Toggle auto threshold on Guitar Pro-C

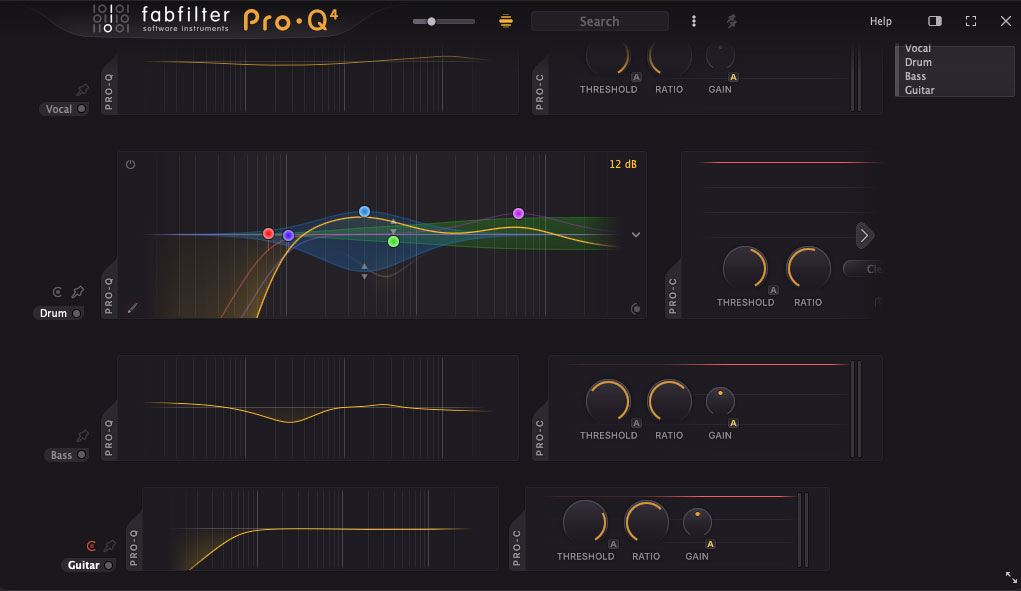coord(613,544)
